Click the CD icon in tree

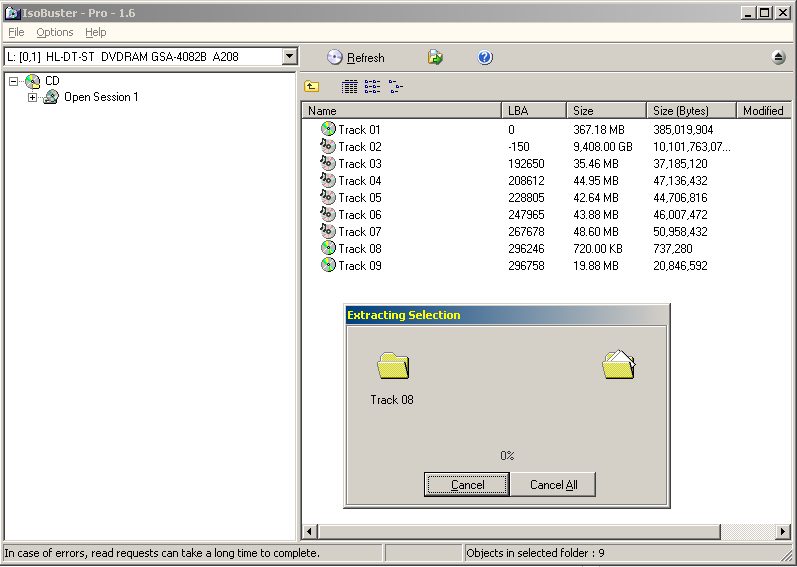click(x=33, y=81)
